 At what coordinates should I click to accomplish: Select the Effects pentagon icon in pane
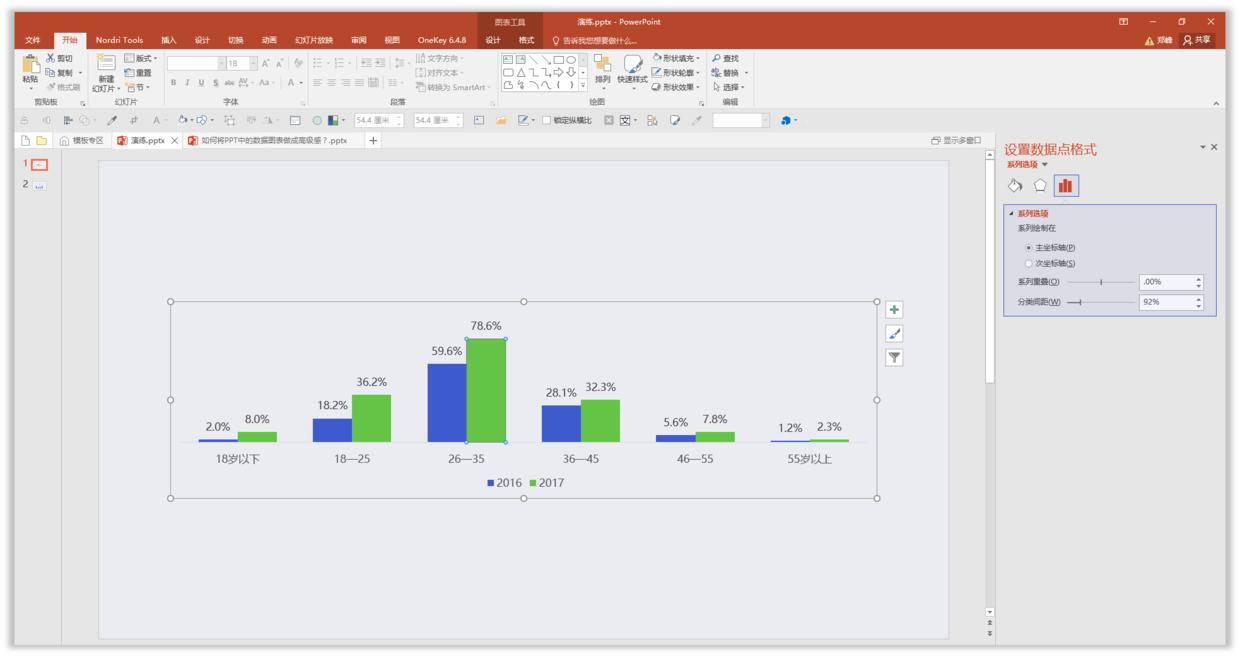point(1040,185)
